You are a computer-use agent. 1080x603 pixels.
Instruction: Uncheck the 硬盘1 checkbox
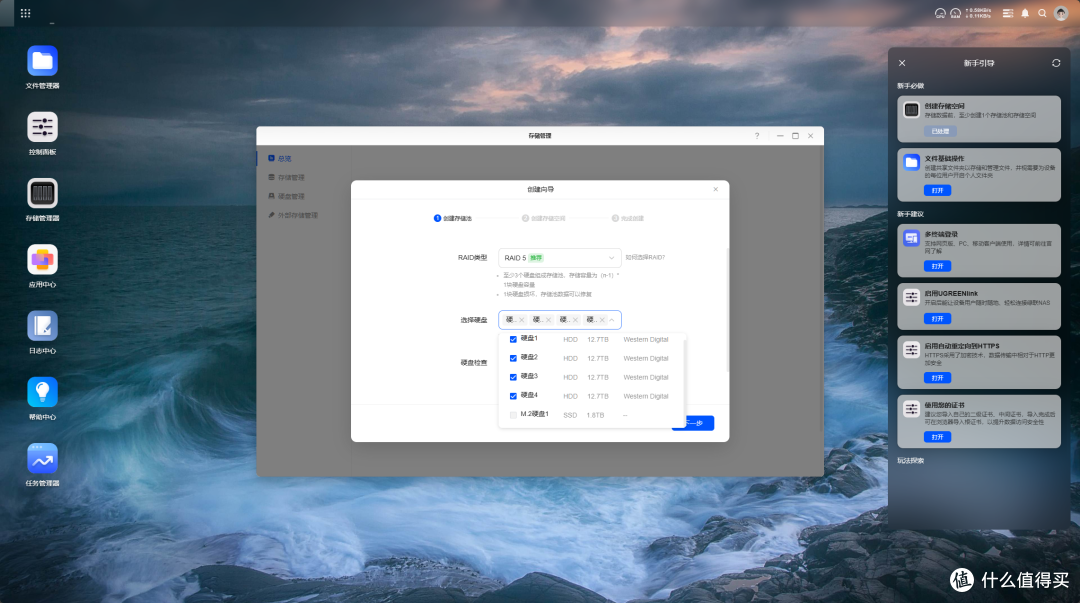pos(513,339)
